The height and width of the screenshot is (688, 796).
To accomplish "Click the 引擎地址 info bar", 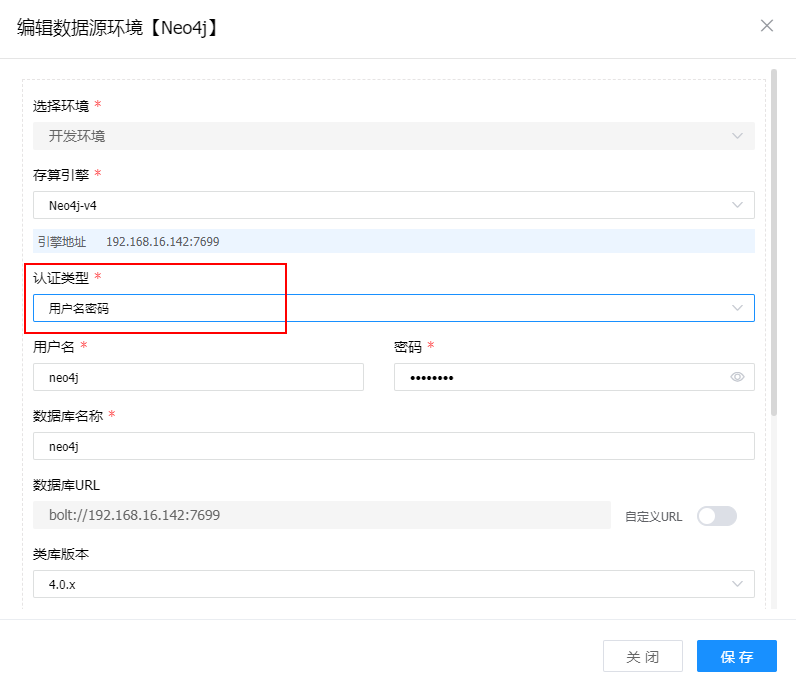I will click(393, 241).
